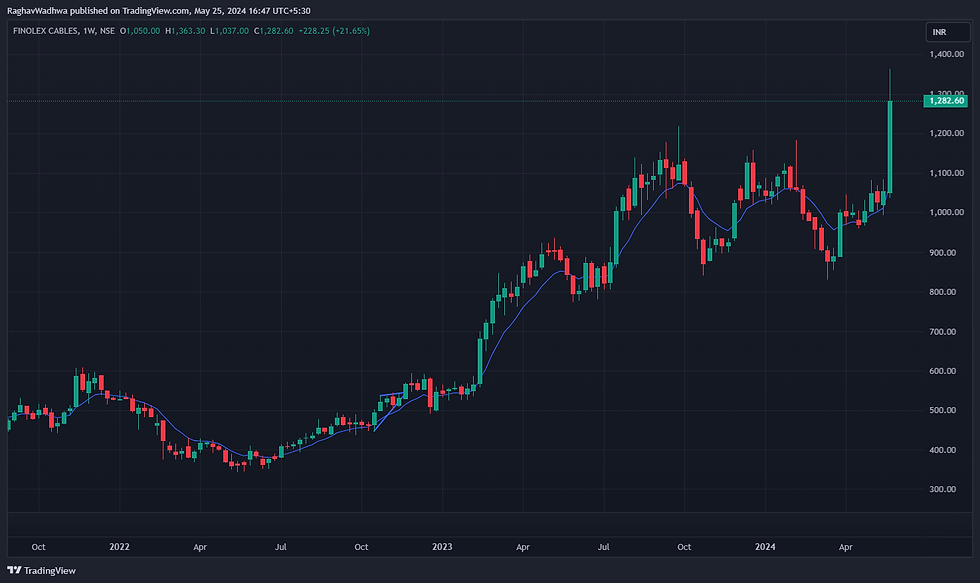Click the large green candle at far right
Image resolution: width=980 pixels, height=583 pixels.
890,147
